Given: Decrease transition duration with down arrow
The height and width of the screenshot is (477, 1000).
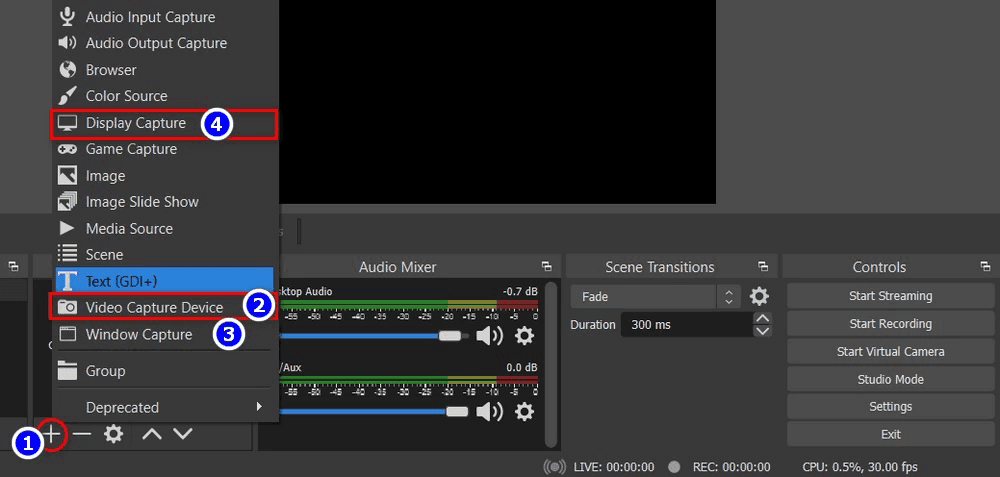Looking at the screenshot, I should pyautogui.click(x=762, y=331).
